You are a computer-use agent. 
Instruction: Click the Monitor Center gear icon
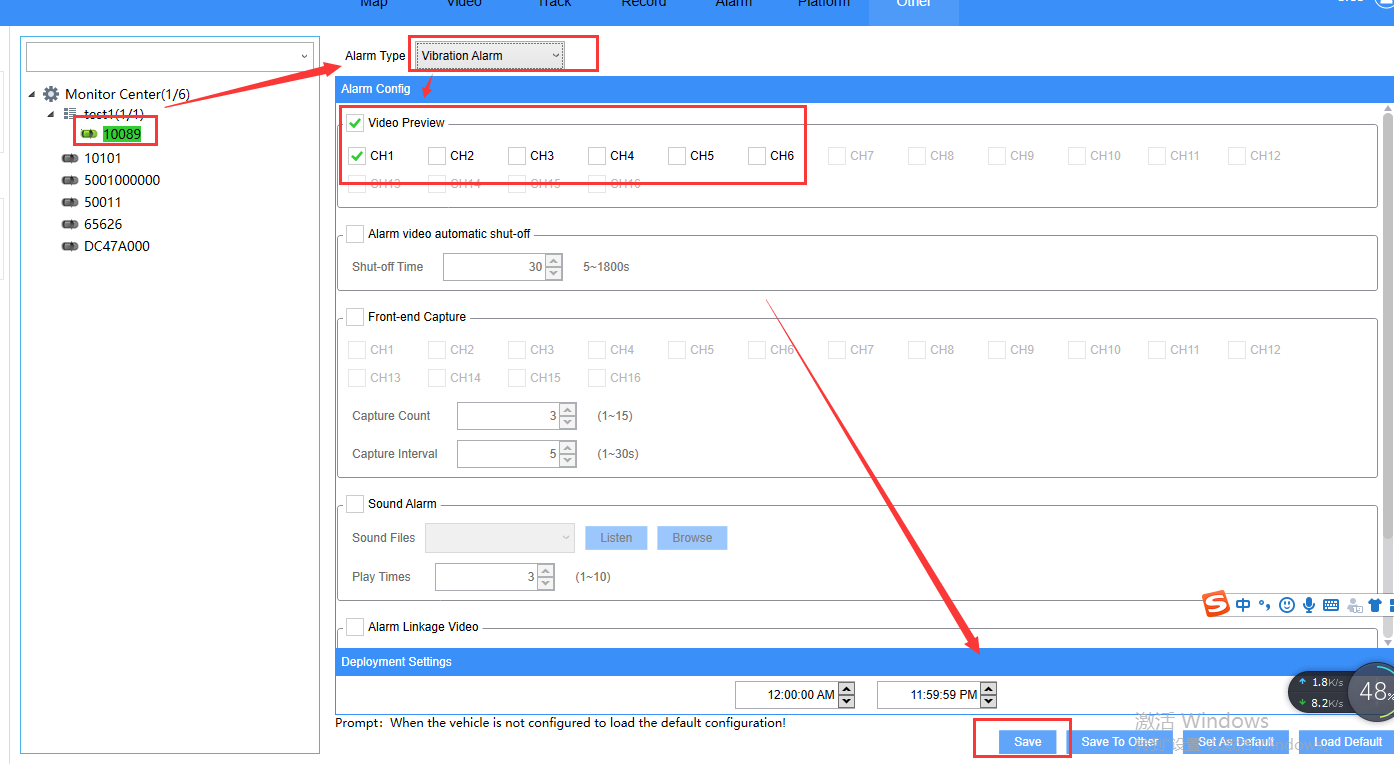tap(51, 94)
